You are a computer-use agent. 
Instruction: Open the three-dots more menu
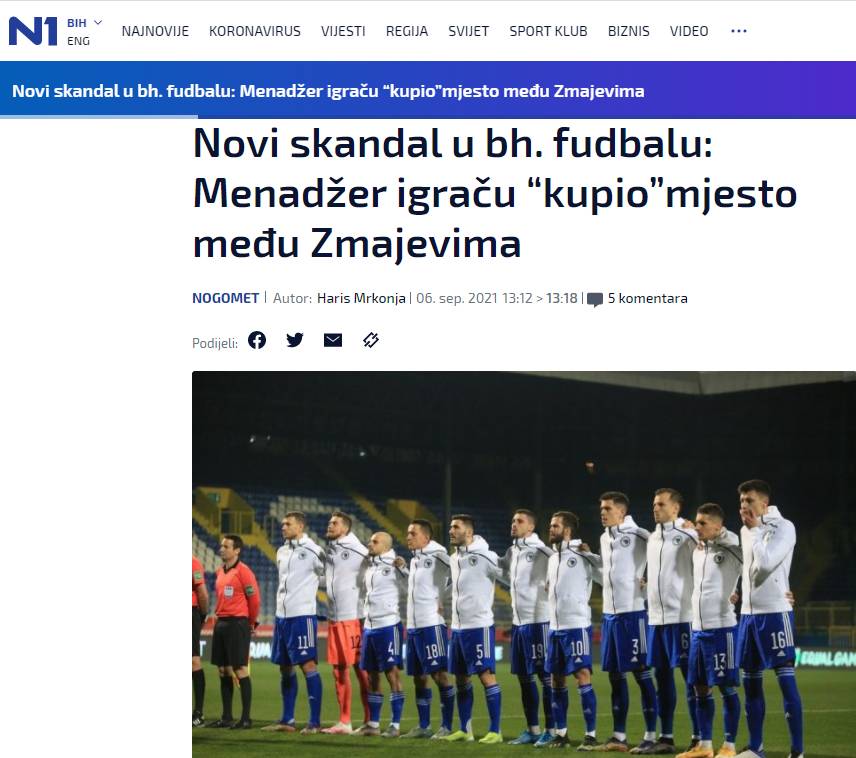pos(739,31)
